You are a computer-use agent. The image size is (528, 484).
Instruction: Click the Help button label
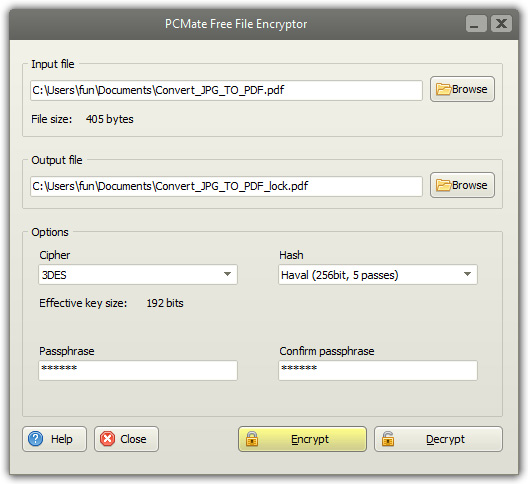point(62,439)
